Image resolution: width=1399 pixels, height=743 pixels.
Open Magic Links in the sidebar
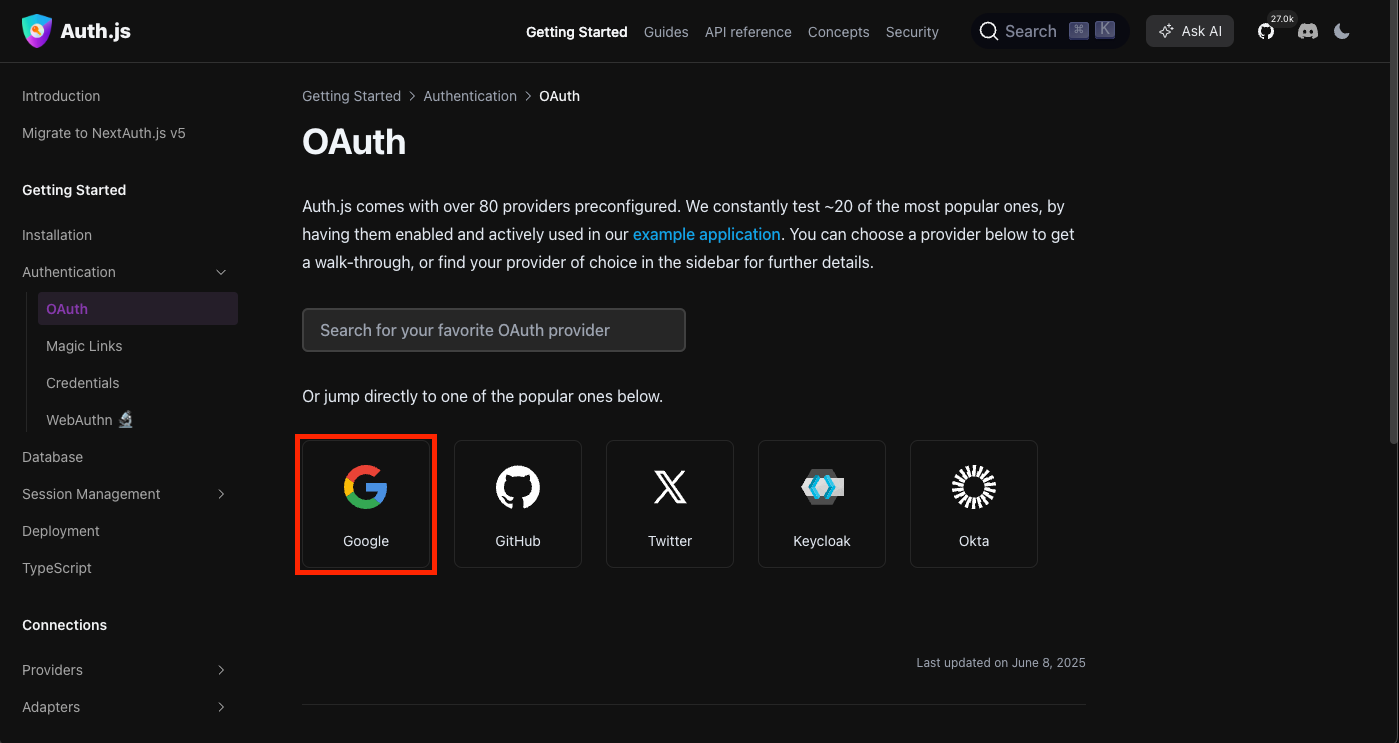click(x=84, y=346)
